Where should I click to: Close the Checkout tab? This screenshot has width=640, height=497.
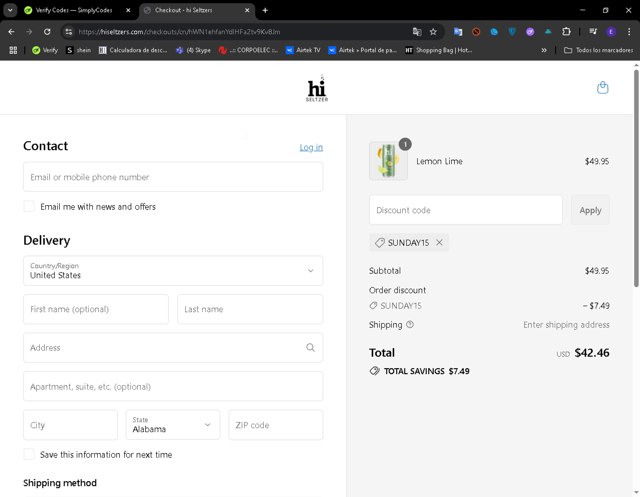tap(247, 10)
